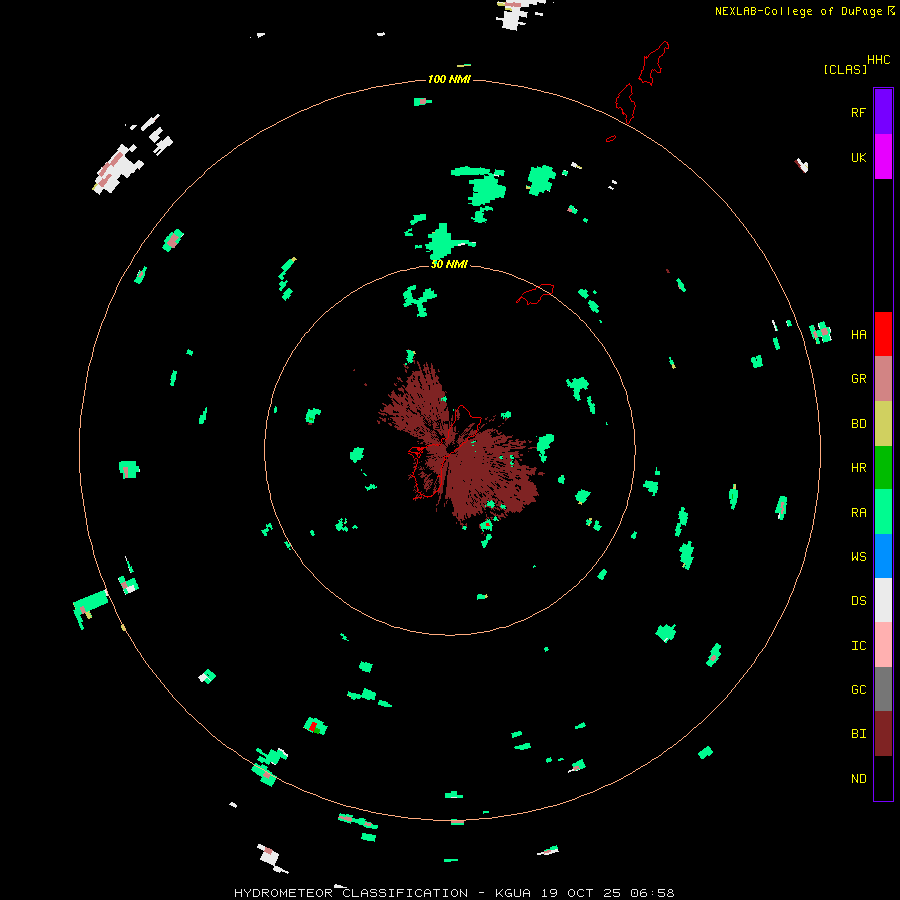Click the HR legend label
Screen dimensions: 900x900
click(858, 468)
